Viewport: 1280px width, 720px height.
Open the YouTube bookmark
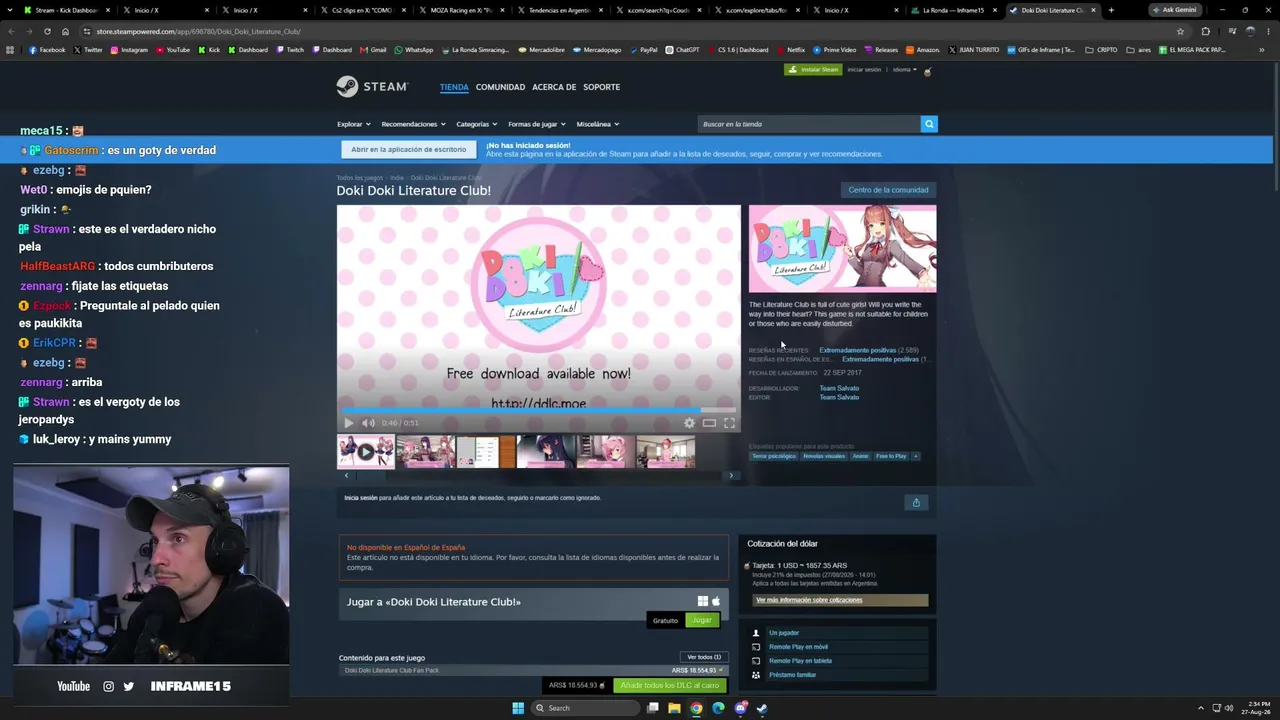(173, 50)
